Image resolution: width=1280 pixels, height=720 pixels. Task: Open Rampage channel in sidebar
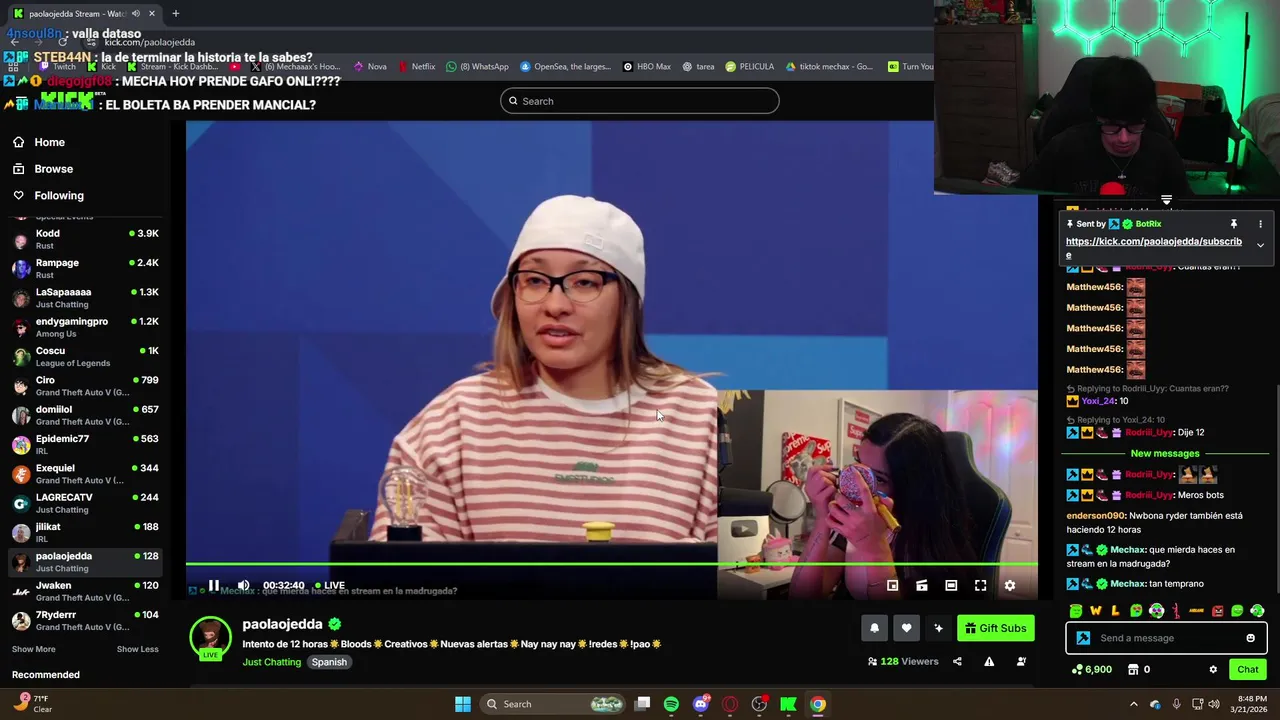(x=85, y=268)
